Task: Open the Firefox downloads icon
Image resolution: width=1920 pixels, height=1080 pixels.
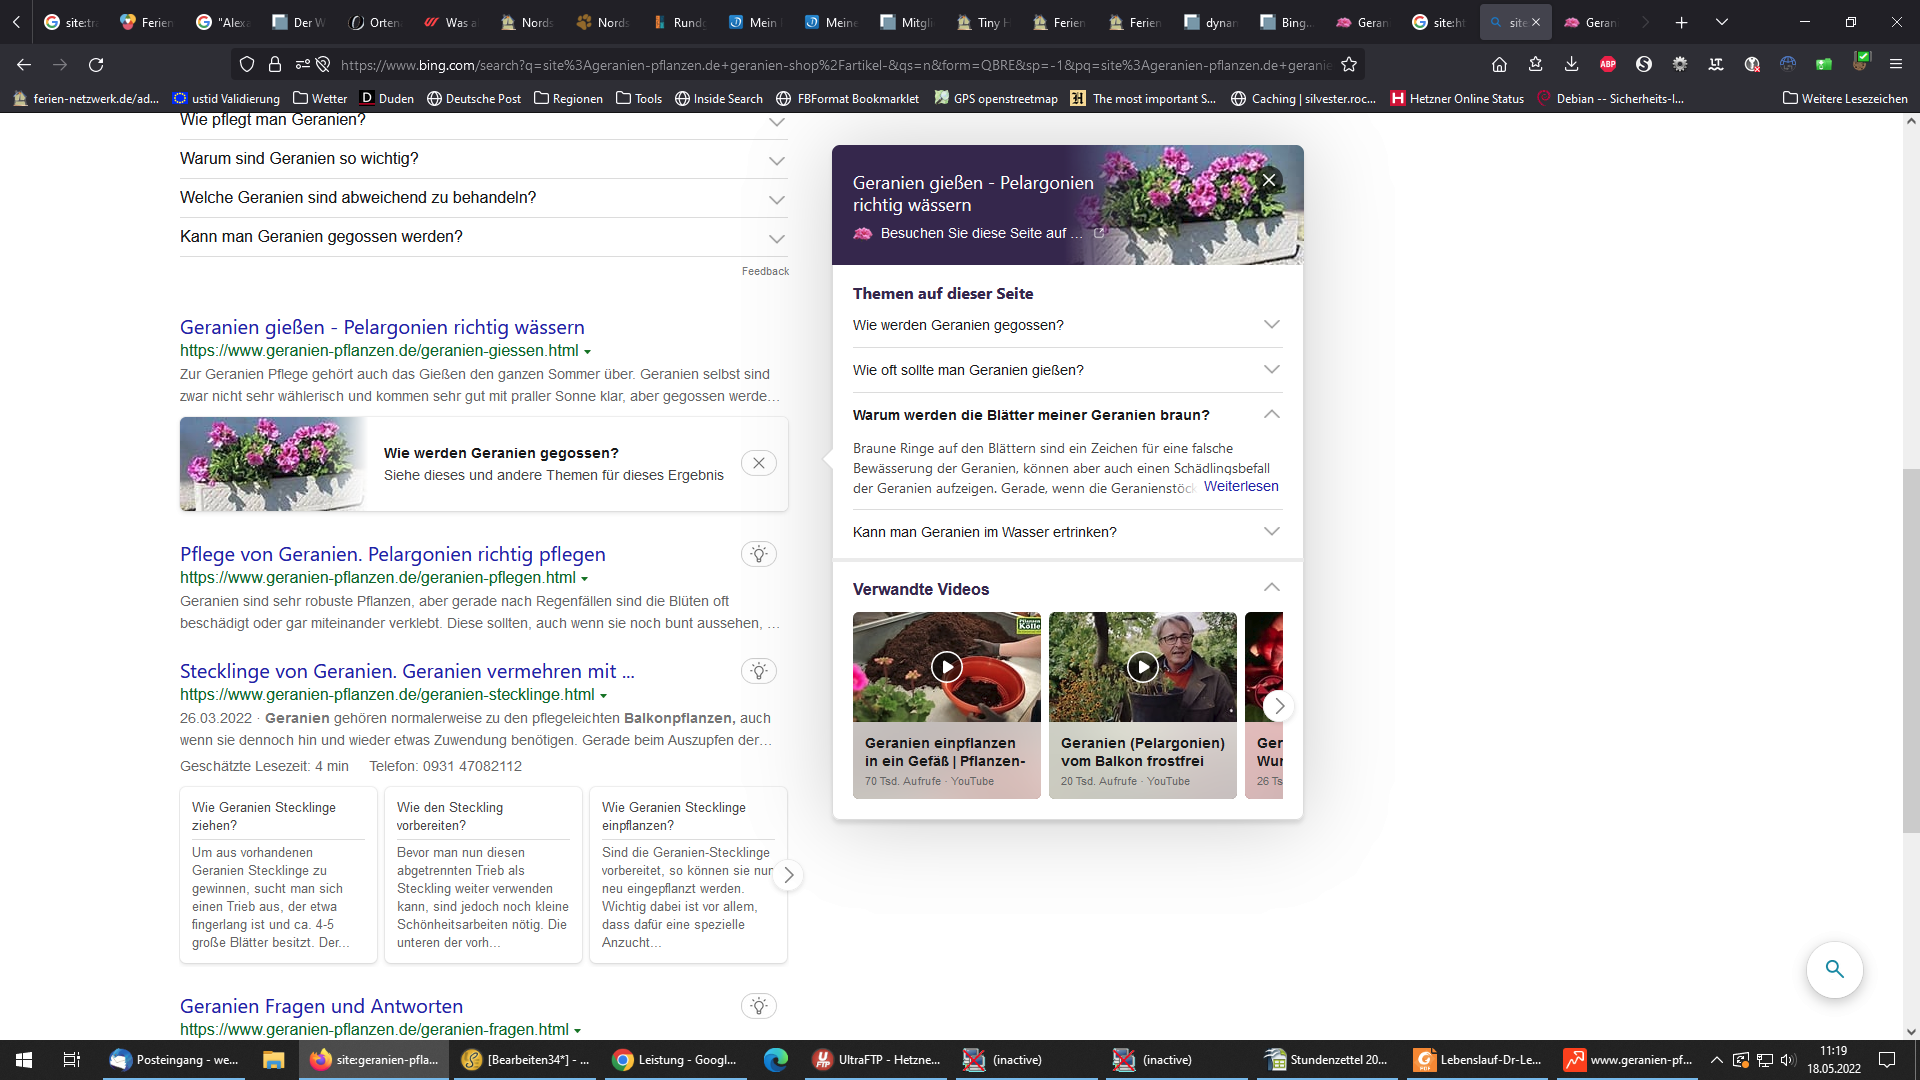Action: pos(1571,65)
